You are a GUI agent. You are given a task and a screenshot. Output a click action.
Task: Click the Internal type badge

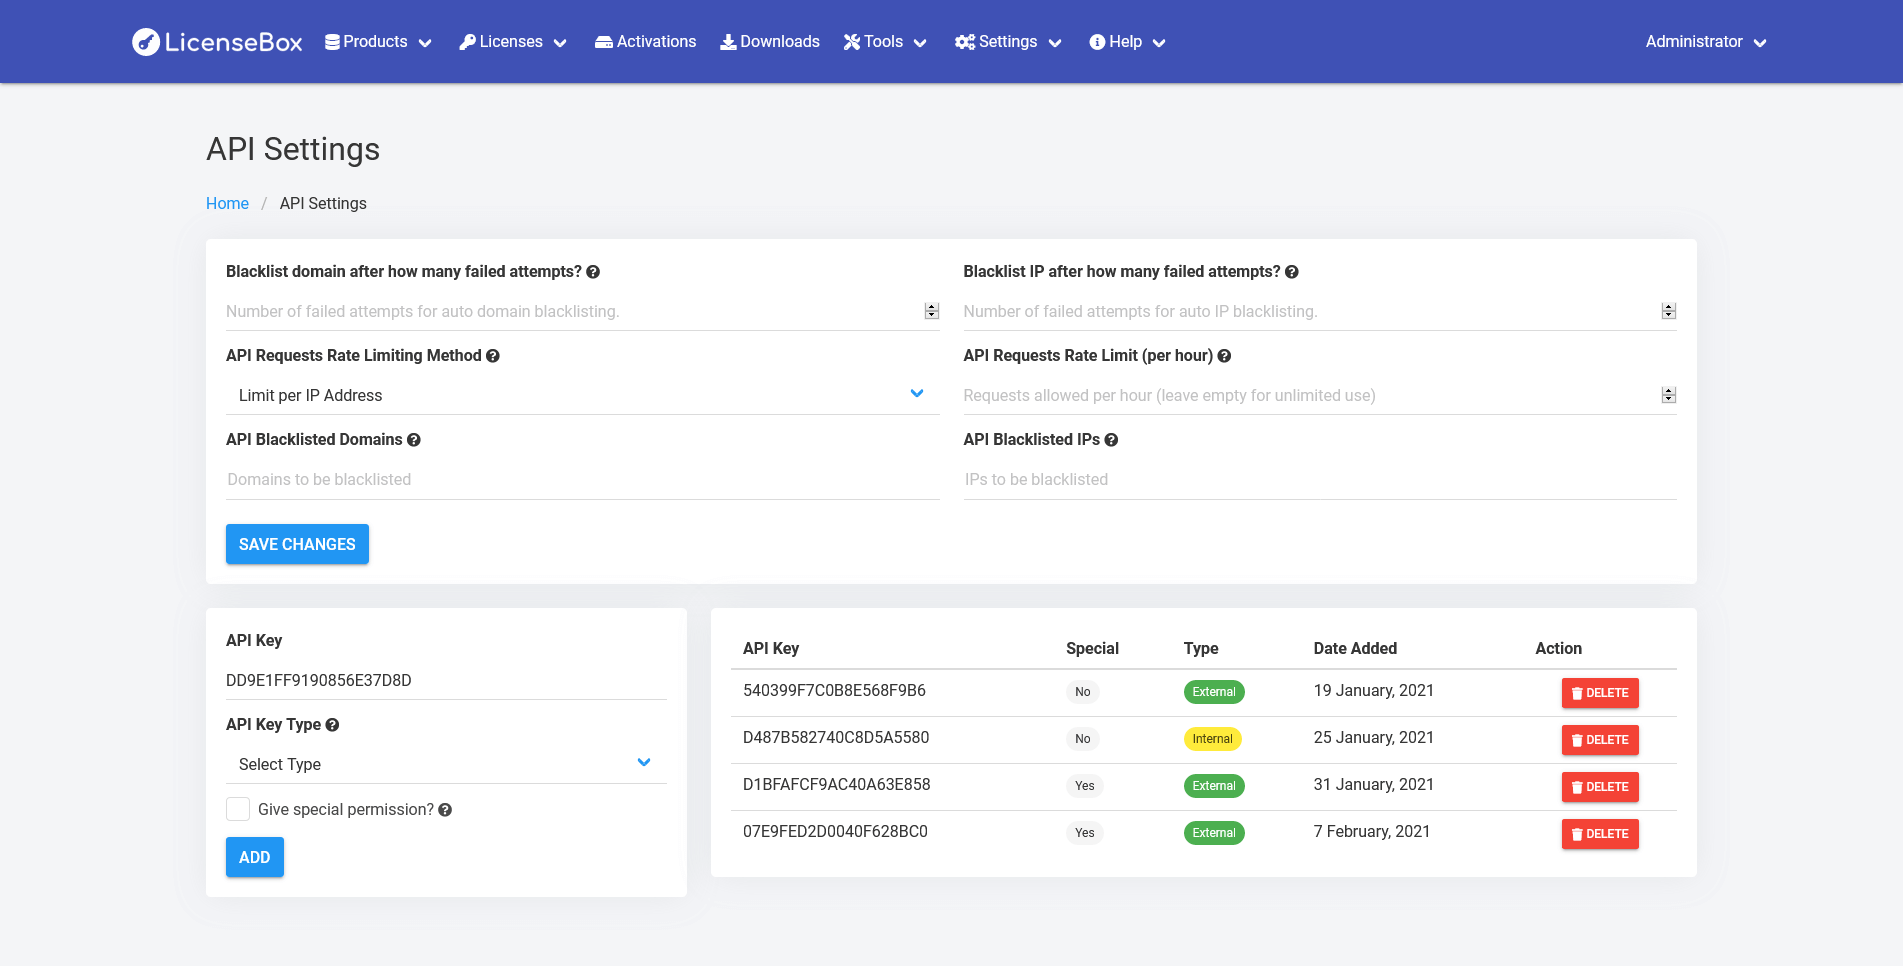point(1212,739)
